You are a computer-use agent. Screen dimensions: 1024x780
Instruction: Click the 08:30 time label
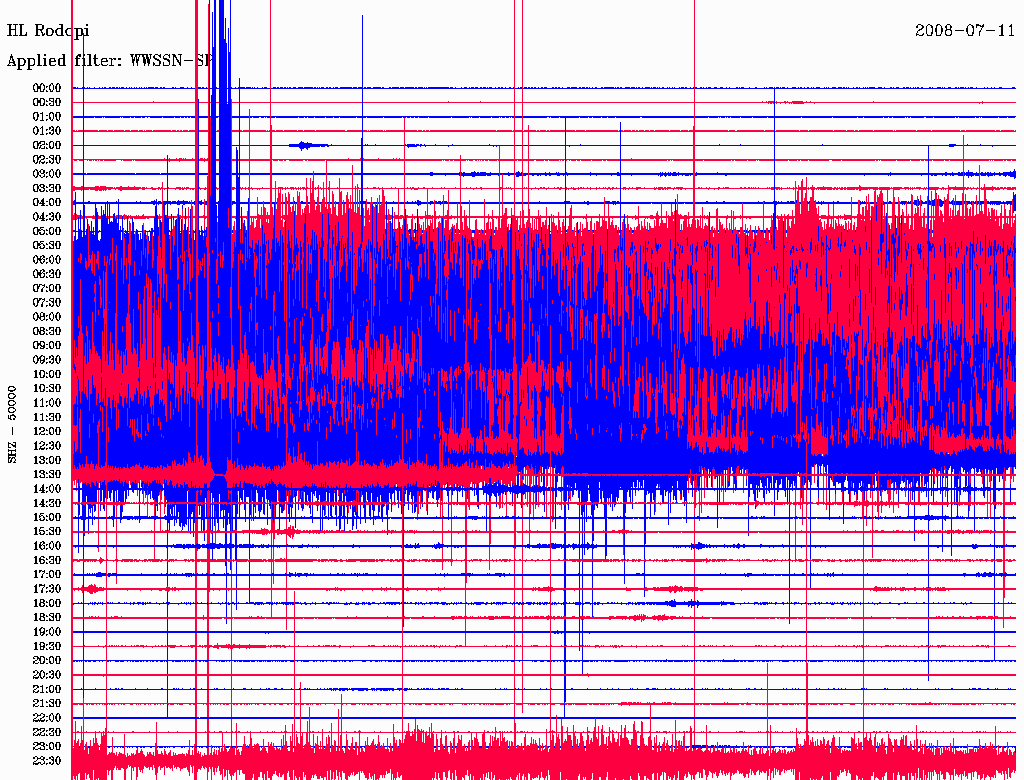point(47,331)
